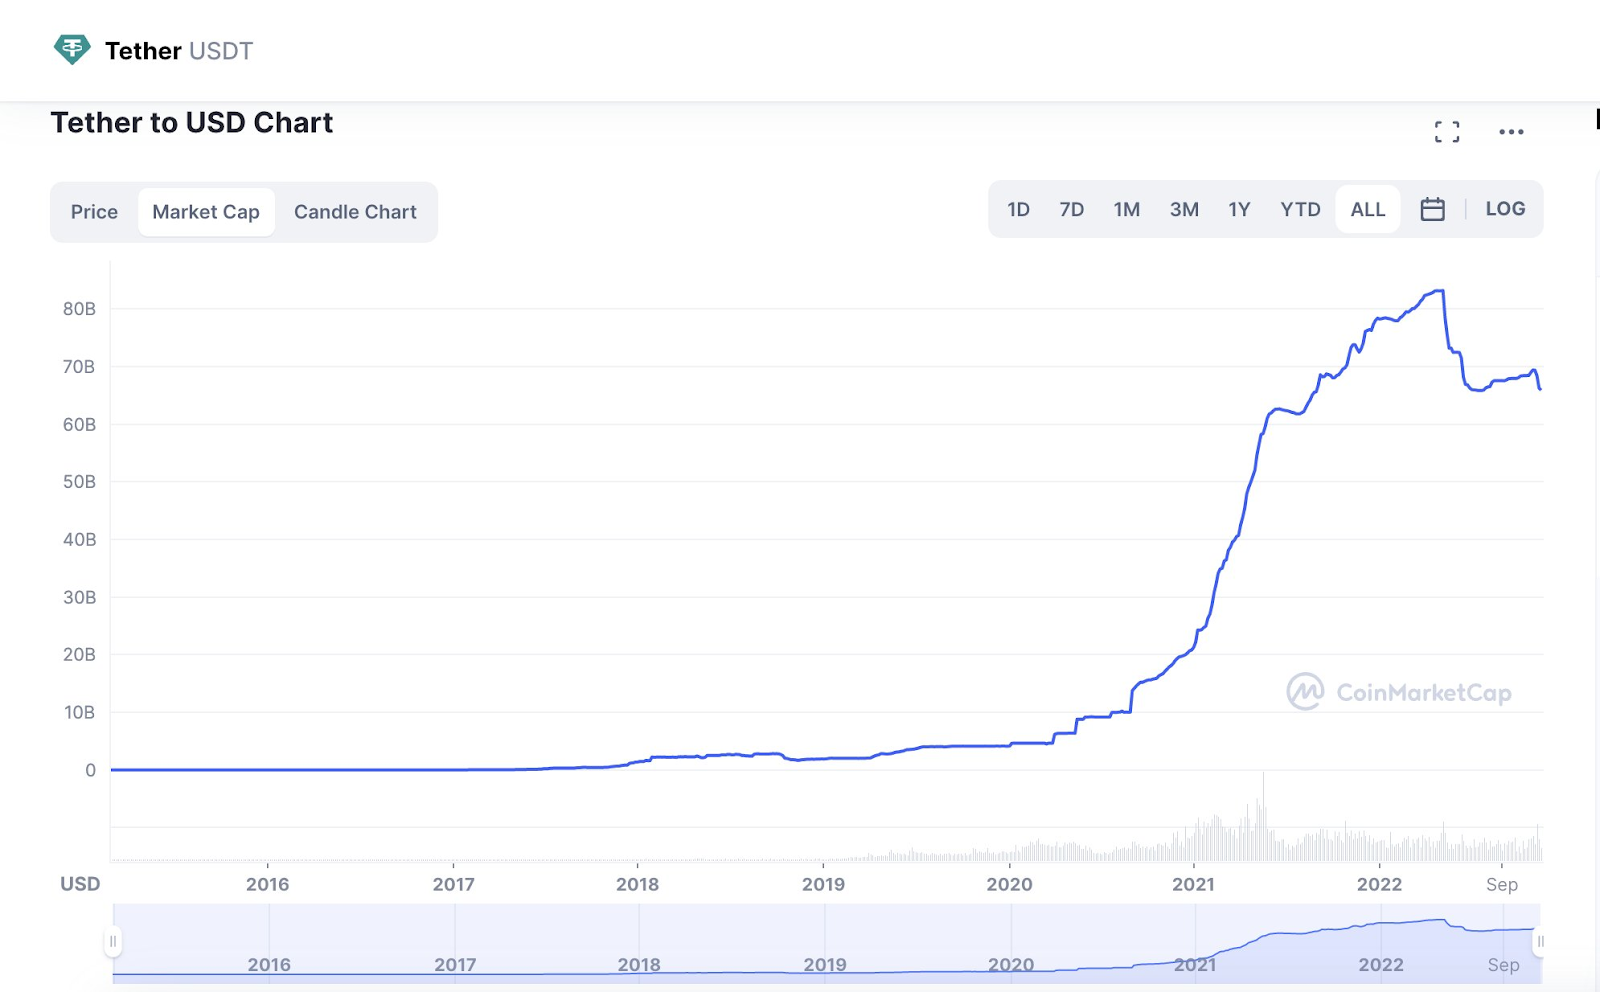This screenshot has height=992, width=1600.
Task: Click the 20B y-axis label
Action: pos(79,655)
